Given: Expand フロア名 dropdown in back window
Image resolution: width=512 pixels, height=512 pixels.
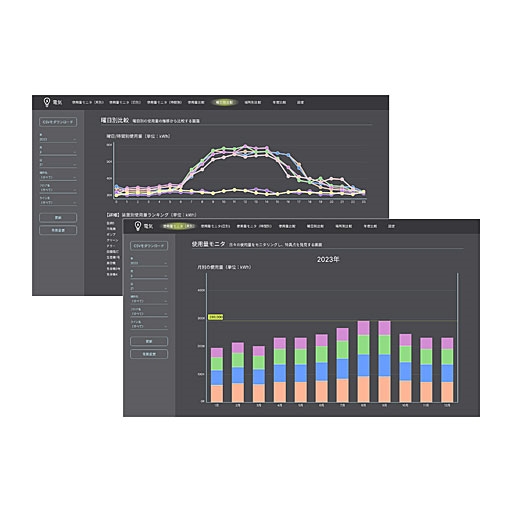Looking at the screenshot, I should (x=58, y=190).
